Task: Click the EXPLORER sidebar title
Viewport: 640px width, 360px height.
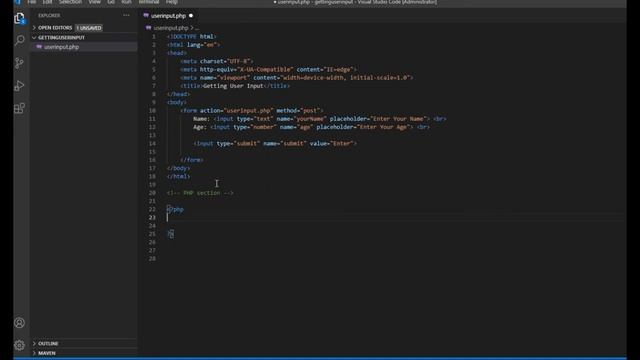Action: 49,16
